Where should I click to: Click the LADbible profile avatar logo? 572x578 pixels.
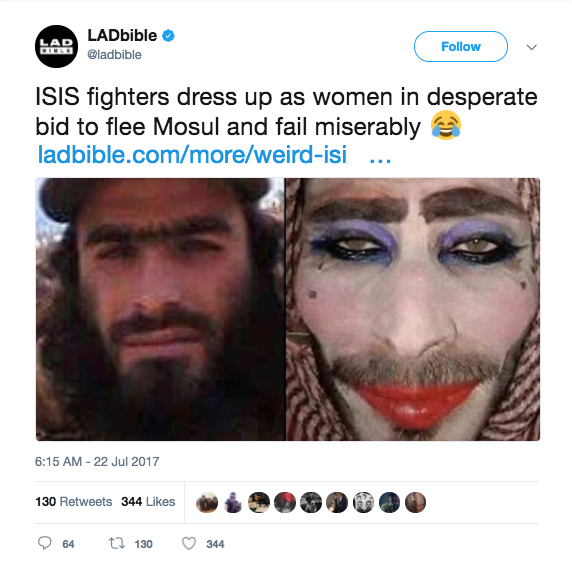pos(56,46)
